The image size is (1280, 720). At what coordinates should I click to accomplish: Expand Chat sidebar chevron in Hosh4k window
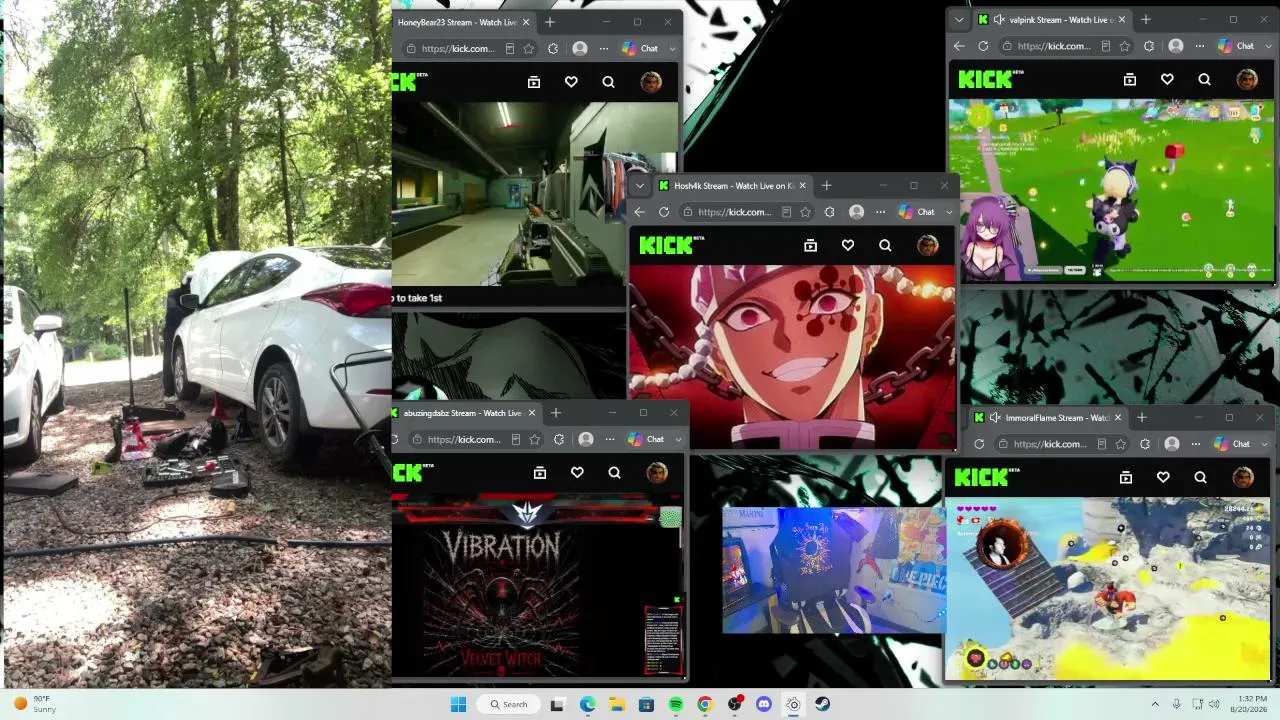click(x=949, y=212)
